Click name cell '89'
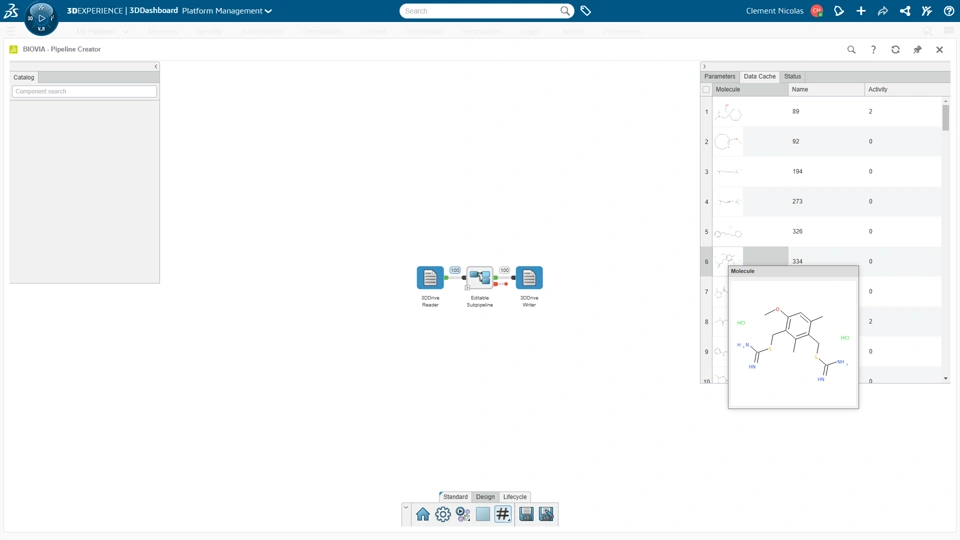Screen dimensions: 960x540 click(826, 111)
